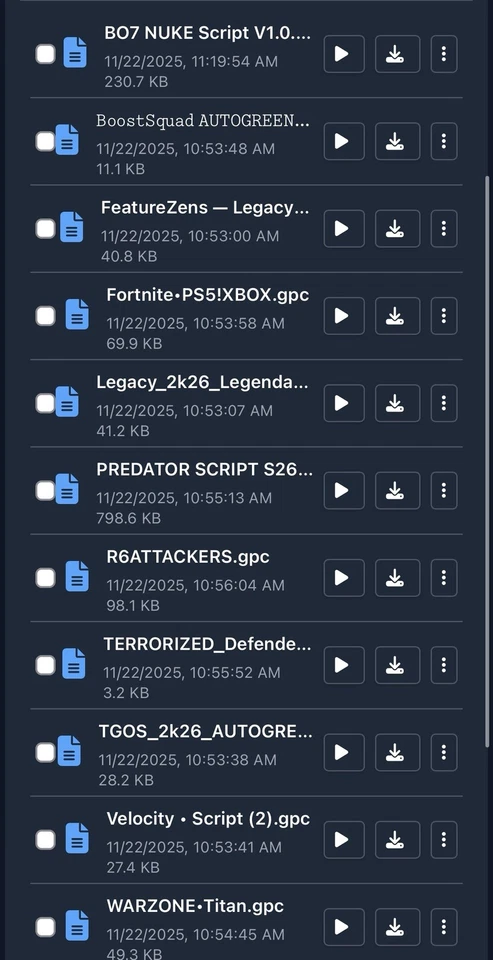Check the FeatureZens Legacy file

click(45, 229)
